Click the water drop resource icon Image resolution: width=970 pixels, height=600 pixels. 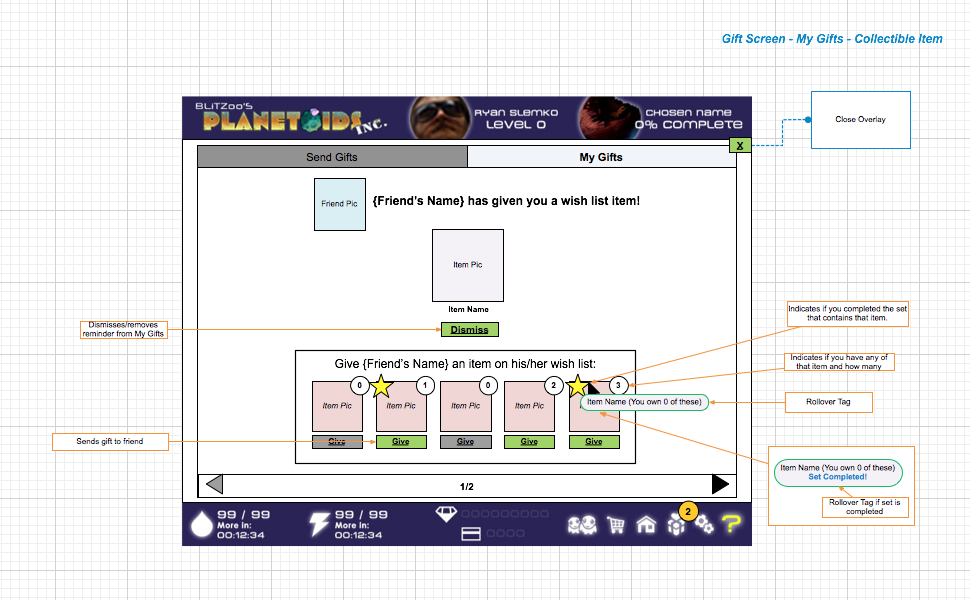[201, 524]
